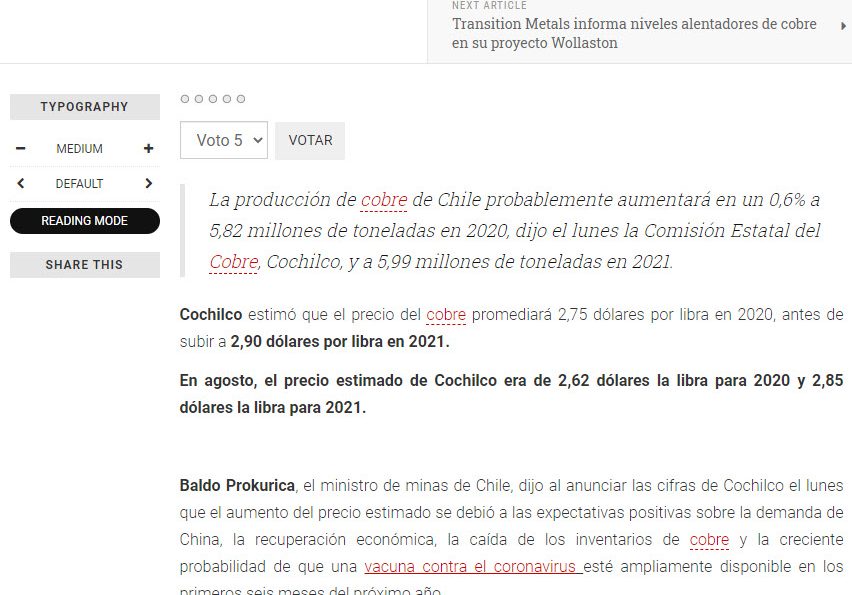Select the third rating circle

(x=213, y=99)
